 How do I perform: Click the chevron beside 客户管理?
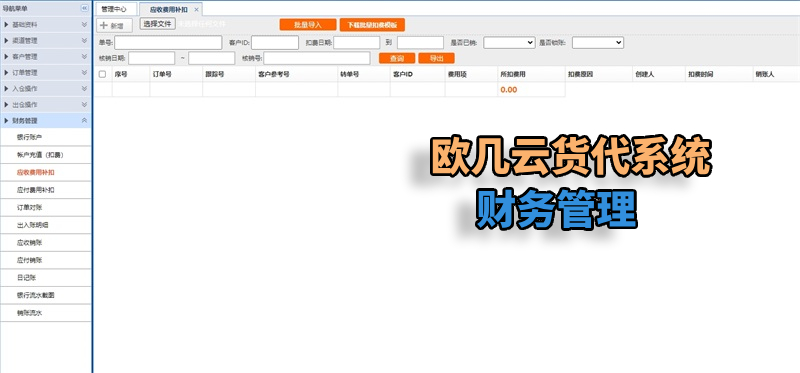(84, 57)
